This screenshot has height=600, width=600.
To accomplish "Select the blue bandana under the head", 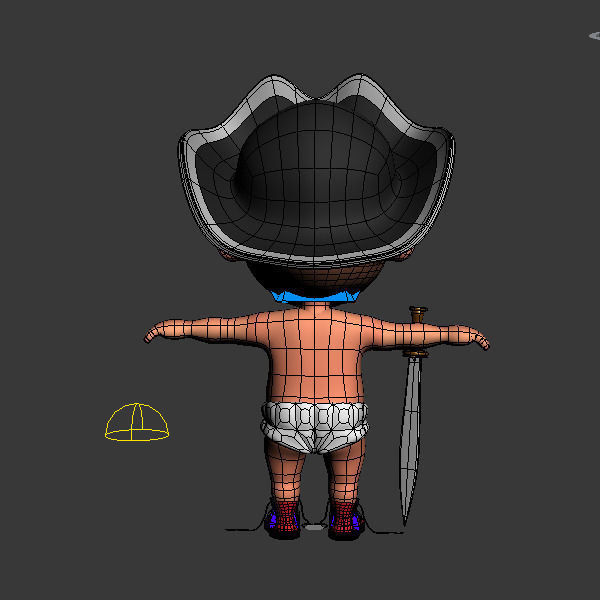I will point(315,296).
